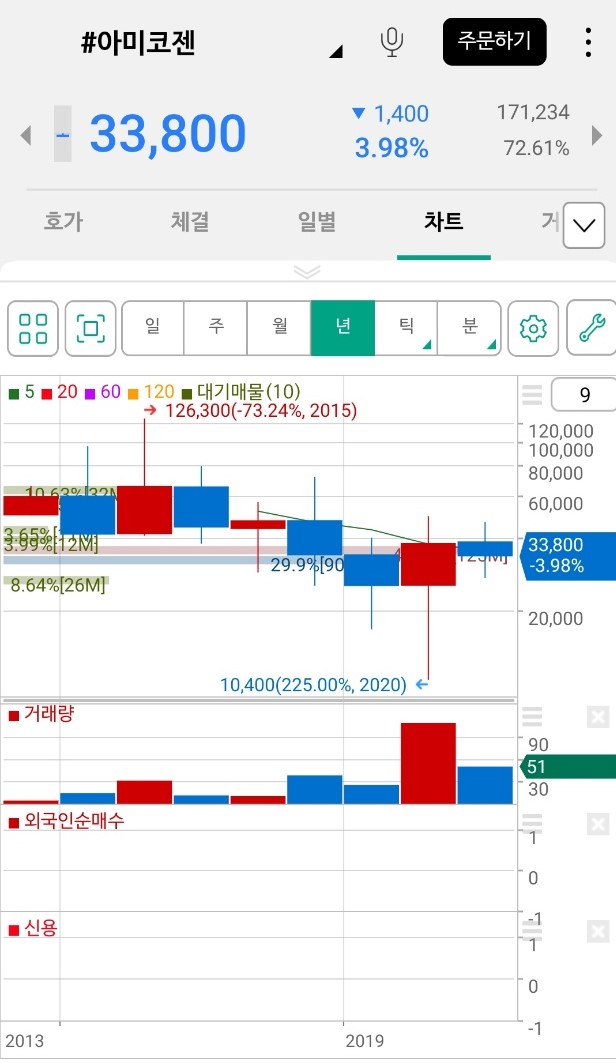The image size is (616, 1063).
Task: Go to previous stock with left arrow
Action: point(26,135)
